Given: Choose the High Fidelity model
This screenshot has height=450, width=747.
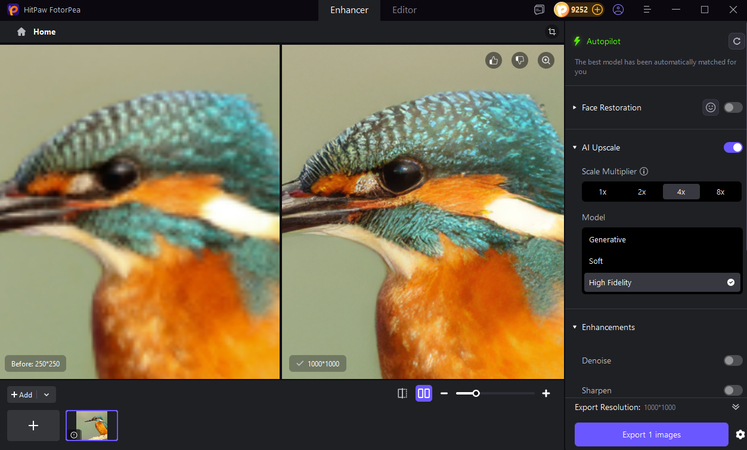Looking at the screenshot, I should (662, 282).
